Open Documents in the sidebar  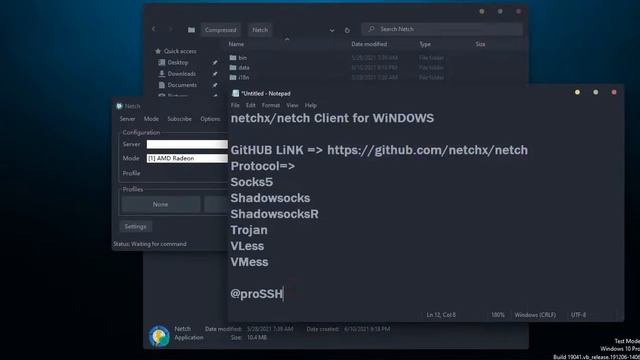pos(182,85)
